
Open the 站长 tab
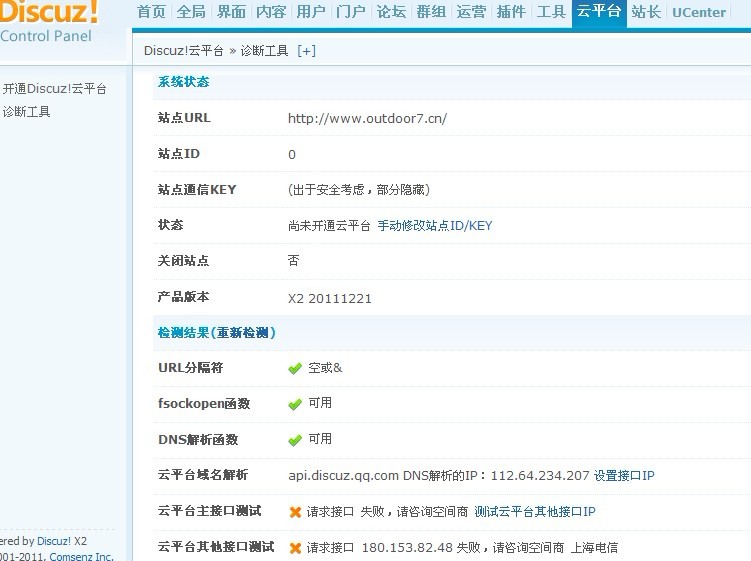coord(646,11)
